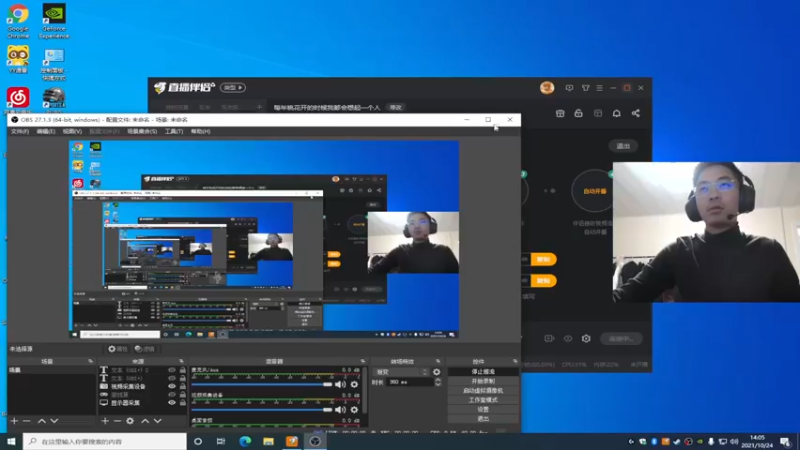The width and height of the screenshot is (800, 450).
Task: Enable 工作室模式 in OBS controls
Action: point(483,400)
